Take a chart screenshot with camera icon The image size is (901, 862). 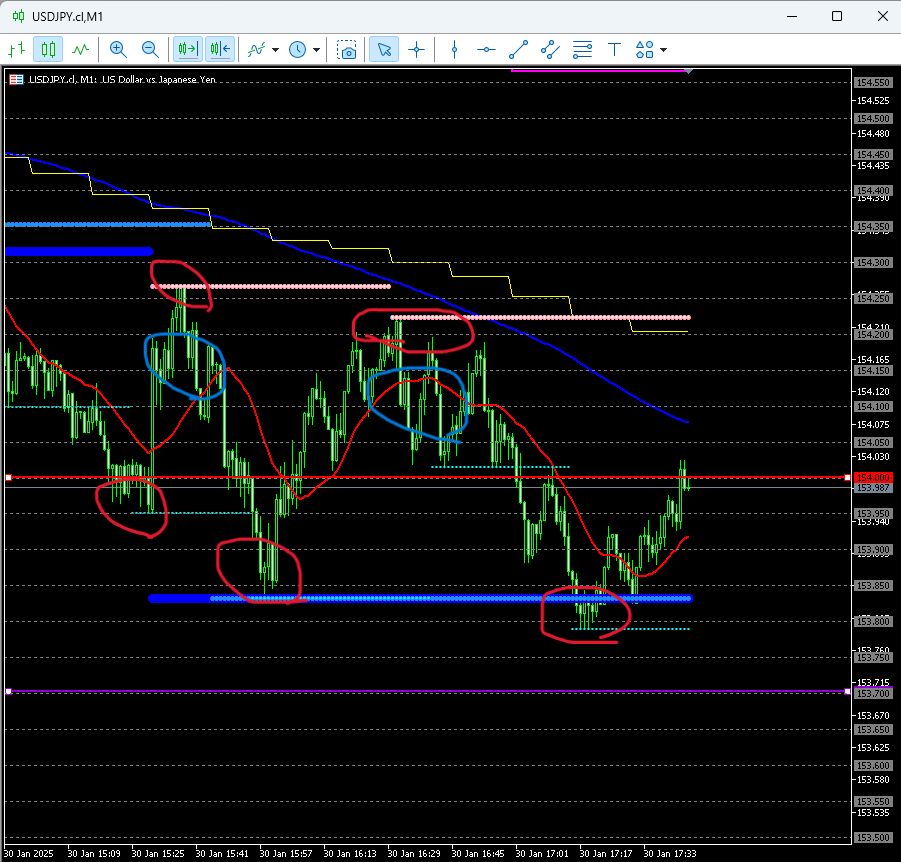pos(347,49)
